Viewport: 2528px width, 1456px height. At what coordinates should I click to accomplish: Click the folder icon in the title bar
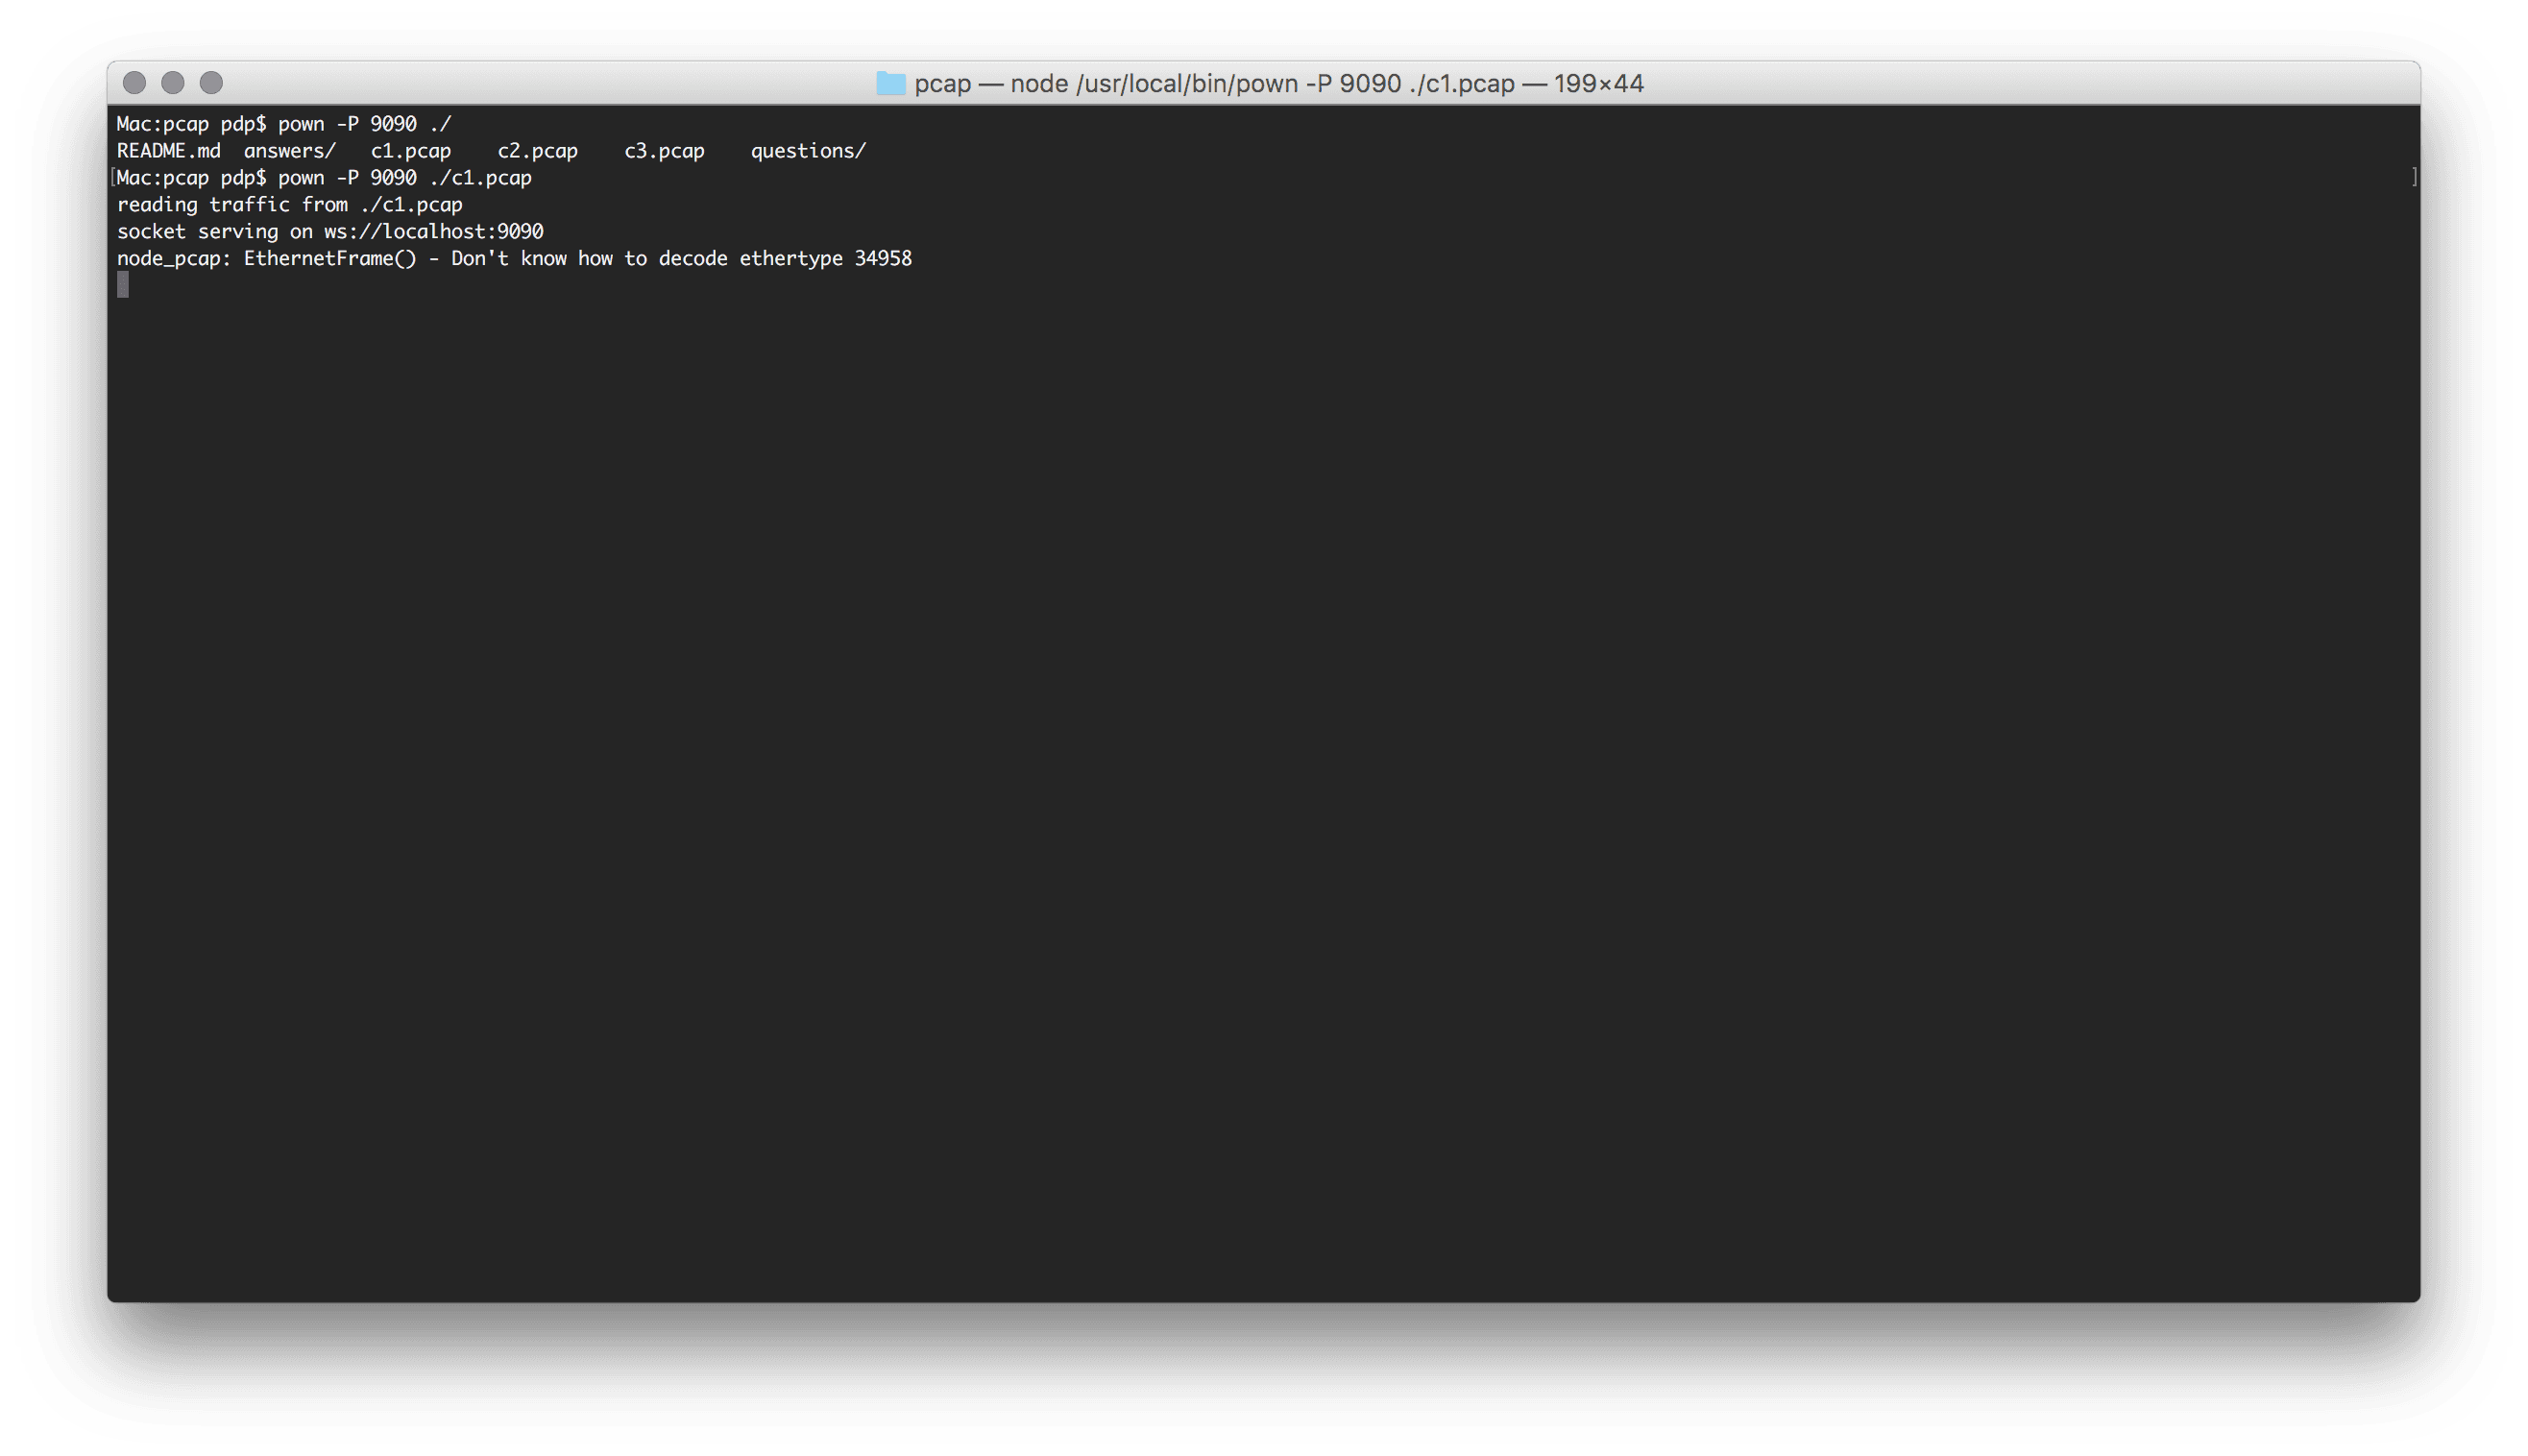click(x=890, y=83)
